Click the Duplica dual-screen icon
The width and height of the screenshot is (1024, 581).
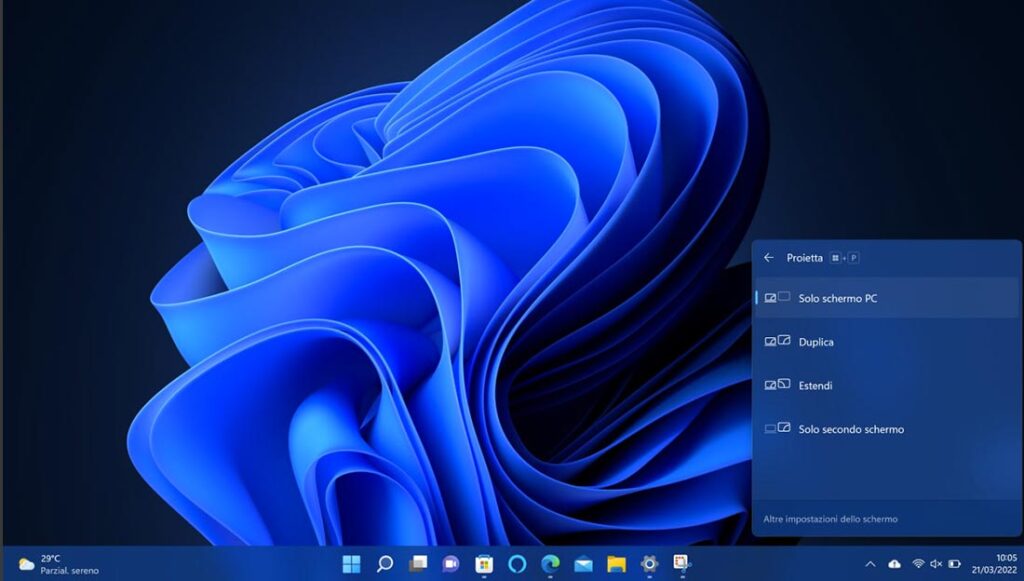click(x=777, y=341)
